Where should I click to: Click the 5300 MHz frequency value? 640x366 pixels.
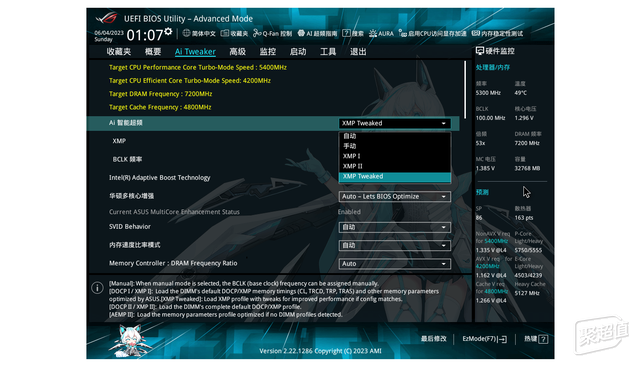[x=488, y=93]
